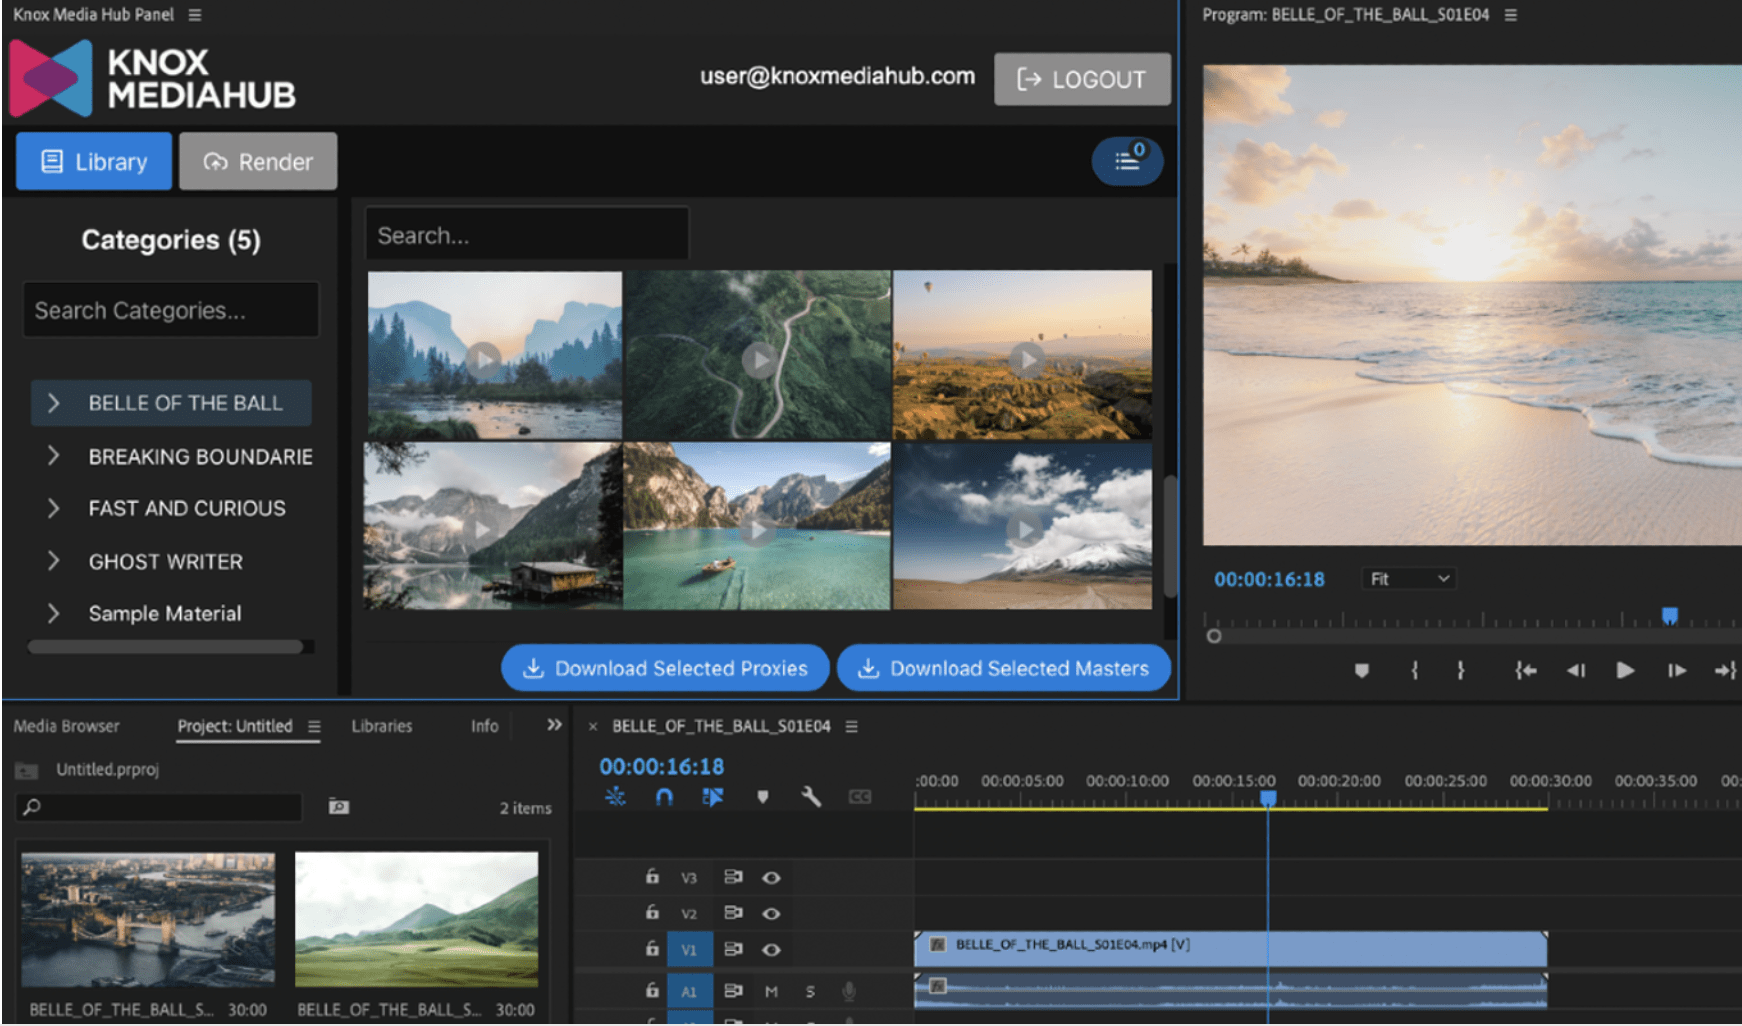
Task: Lock video track V2
Action: tap(652, 913)
